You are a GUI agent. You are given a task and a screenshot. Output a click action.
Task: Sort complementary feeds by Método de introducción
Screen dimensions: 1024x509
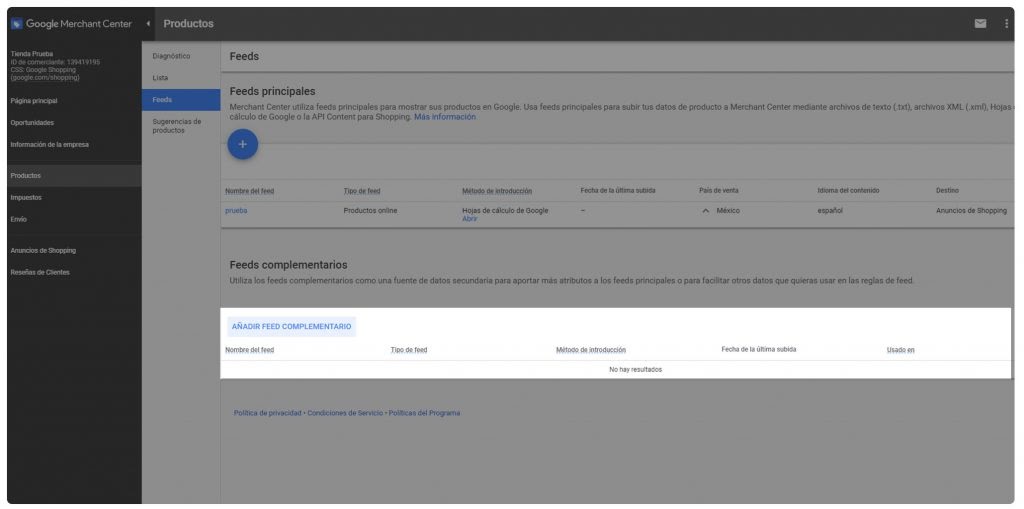591,350
